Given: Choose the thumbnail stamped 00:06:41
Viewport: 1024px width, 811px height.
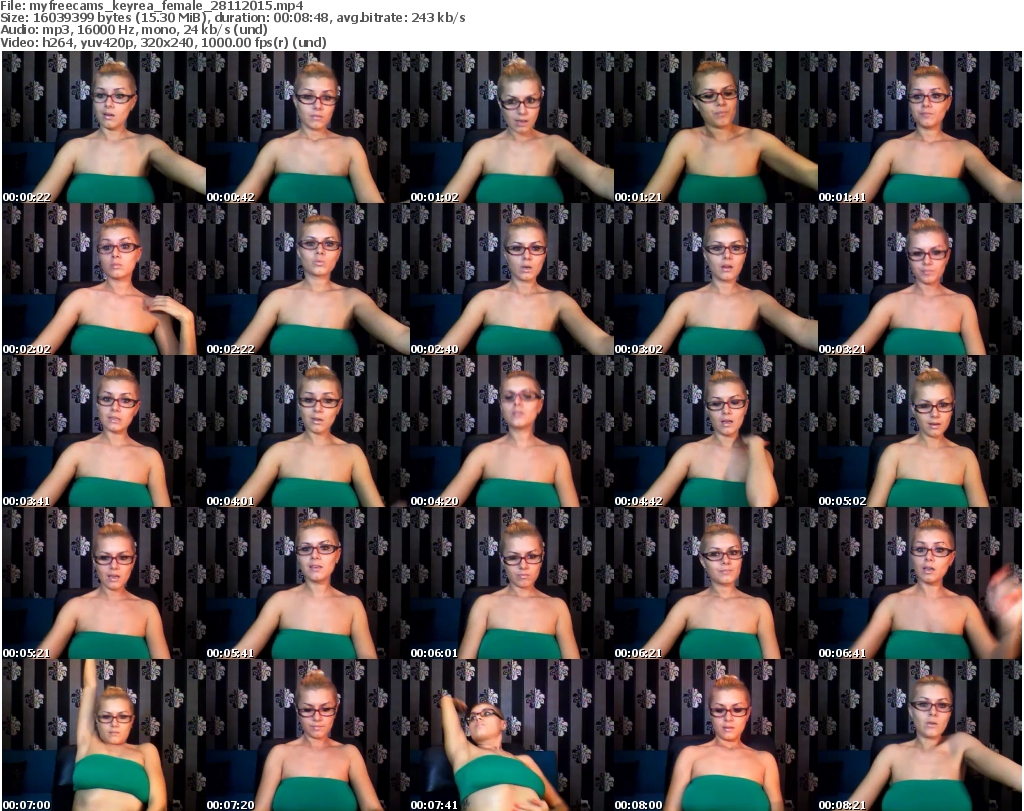Looking at the screenshot, I should (x=919, y=583).
